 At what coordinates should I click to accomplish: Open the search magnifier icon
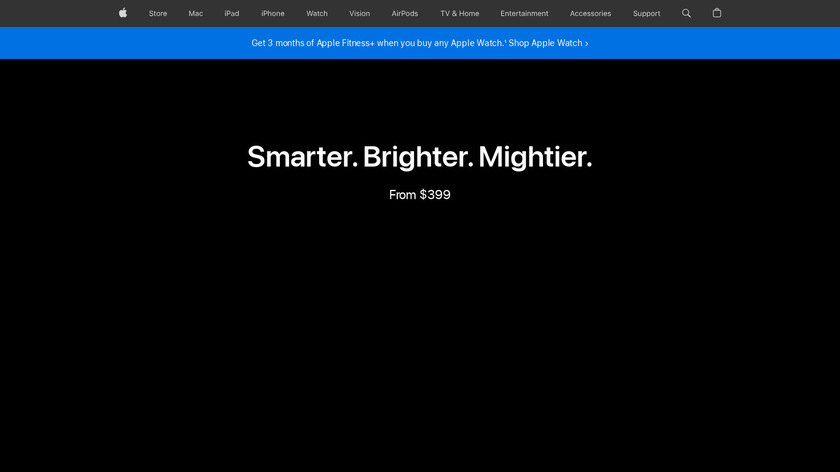pyautogui.click(x=686, y=13)
